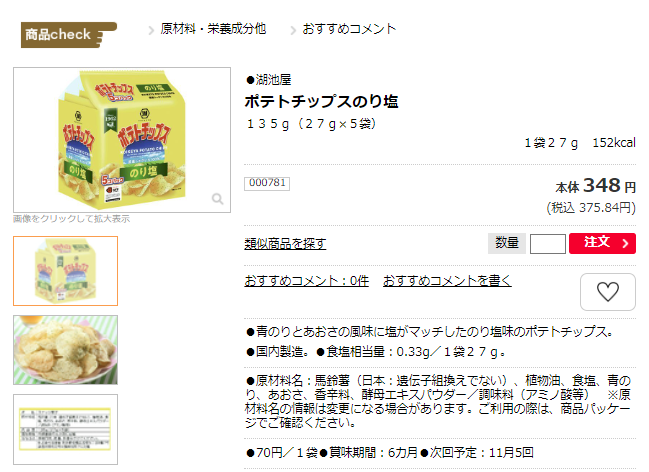Screen dimensions: 649x472
Task: Click the product code 000781 box
Action: [x=267, y=183]
